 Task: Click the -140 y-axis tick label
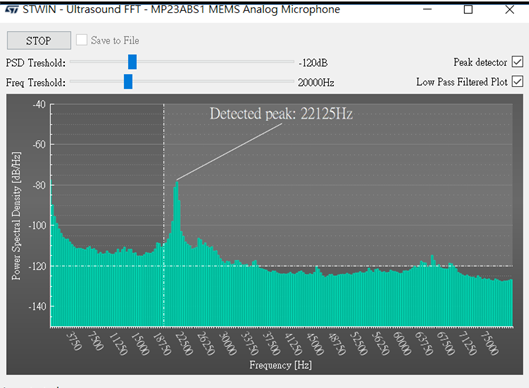(37, 306)
